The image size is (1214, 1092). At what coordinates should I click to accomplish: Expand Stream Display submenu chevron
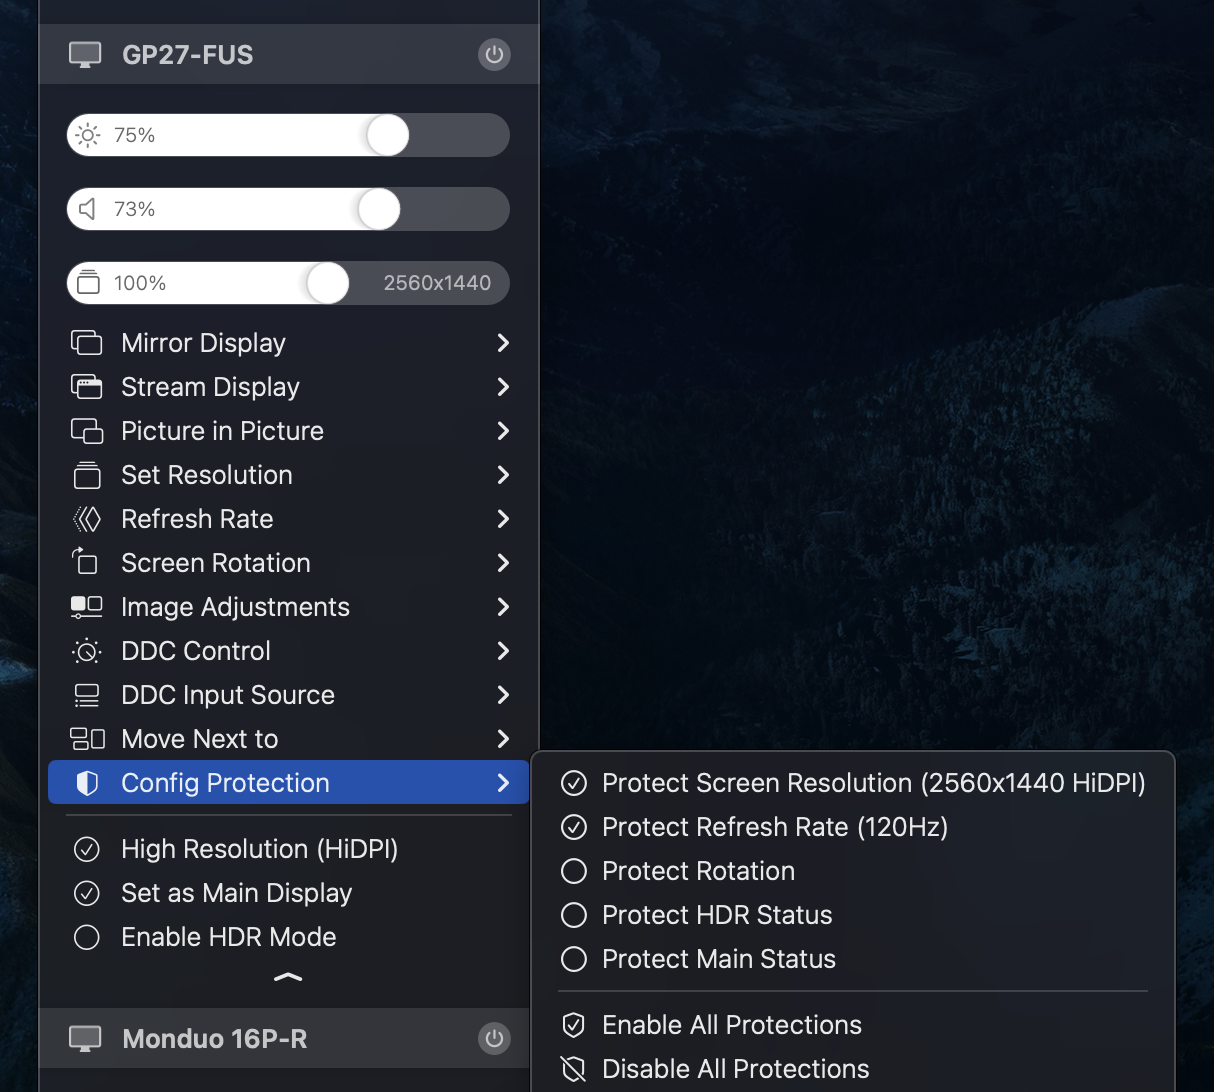(x=503, y=387)
